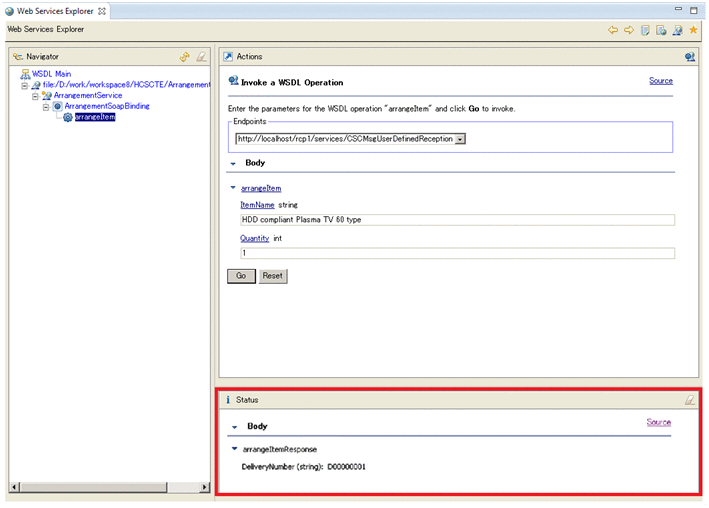Image resolution: width=709 pixels, height=508 pixels.
Task: Open the UDDI Page icon
Action: tap(646, 30)
